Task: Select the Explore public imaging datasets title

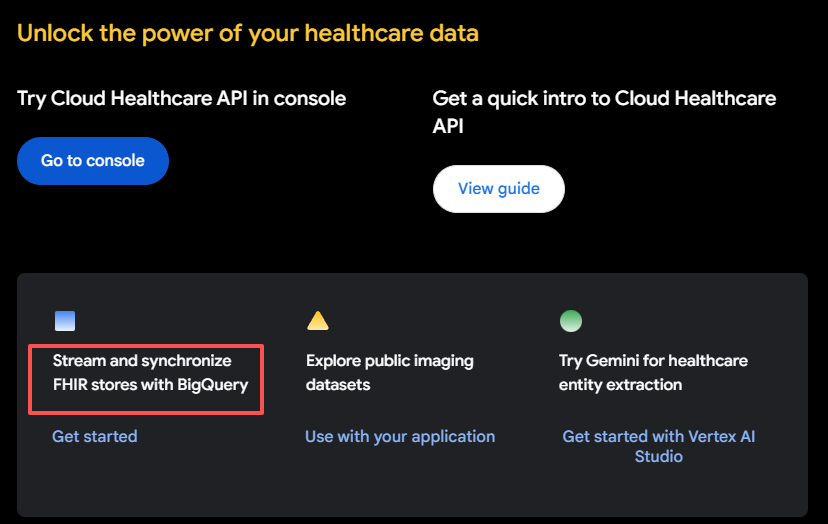Action: pos(390,372)
